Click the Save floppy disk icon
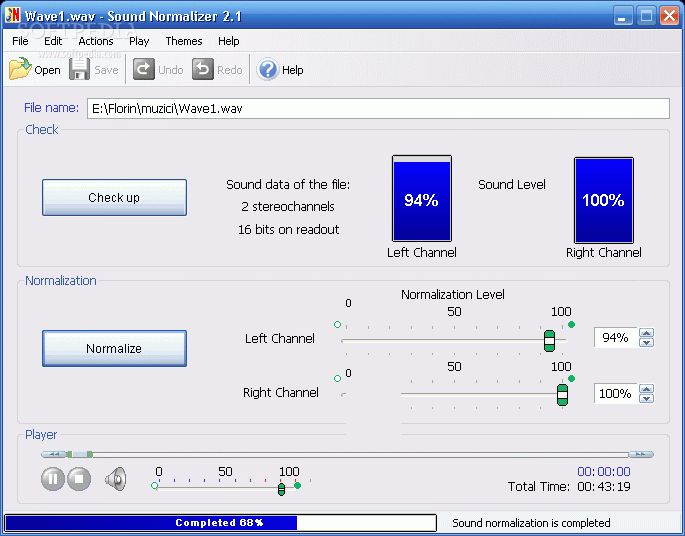Image resolution: width=685 pixels, height=536 pixels. [79, 69]
